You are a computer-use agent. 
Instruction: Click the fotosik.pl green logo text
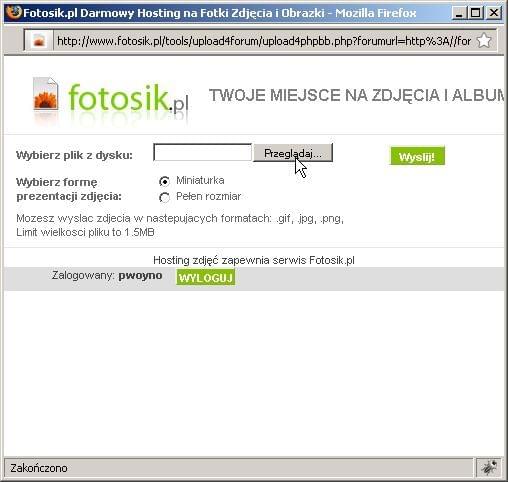pos(128,97)
